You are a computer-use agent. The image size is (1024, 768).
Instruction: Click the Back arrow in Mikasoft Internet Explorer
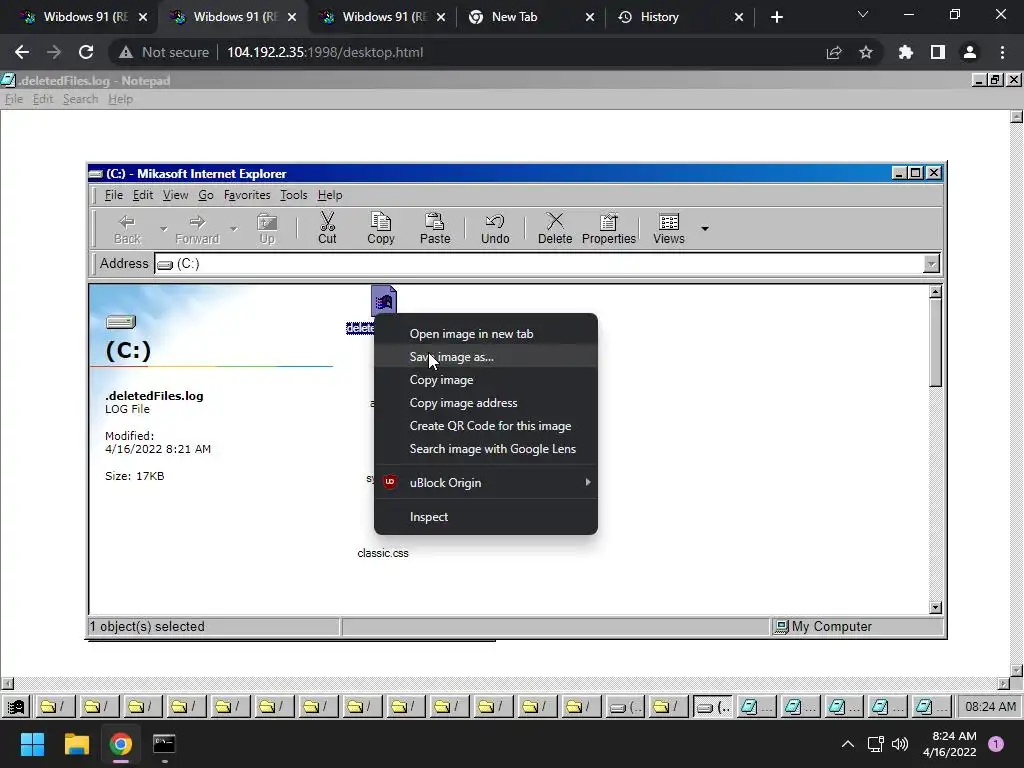click(x=127, y=221)
